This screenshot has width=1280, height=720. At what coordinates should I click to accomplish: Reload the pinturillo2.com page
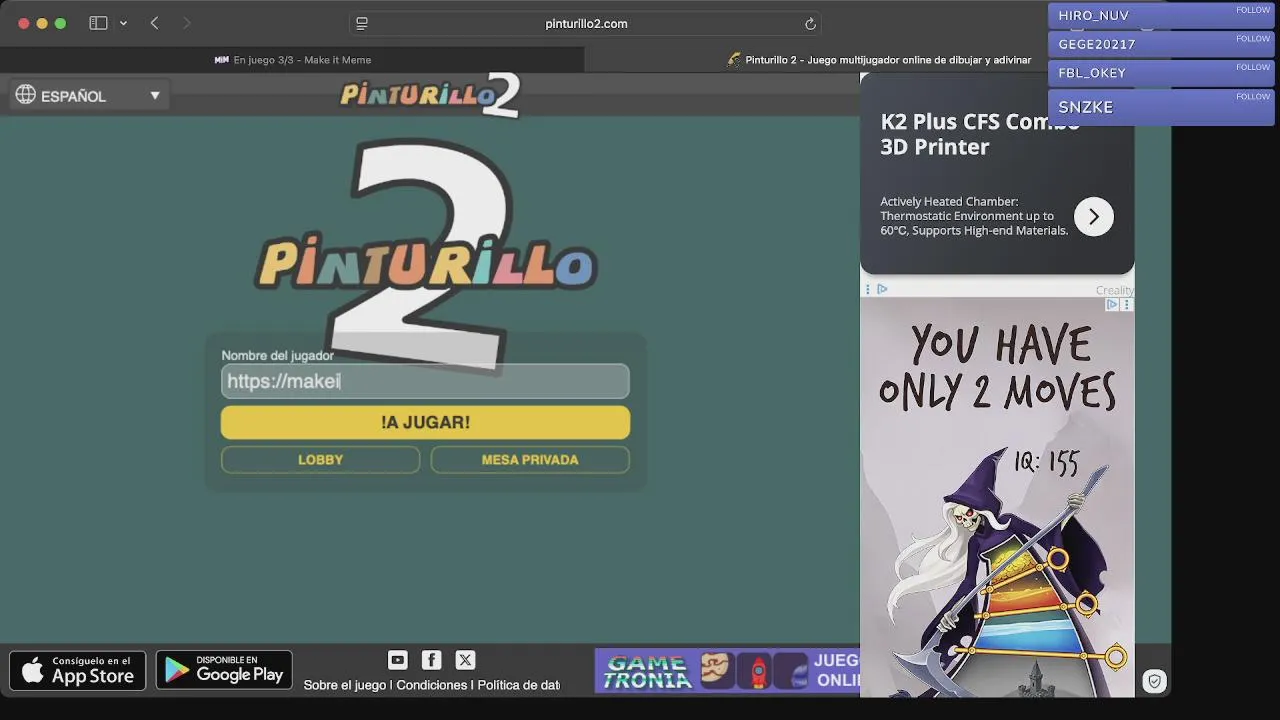810,24
